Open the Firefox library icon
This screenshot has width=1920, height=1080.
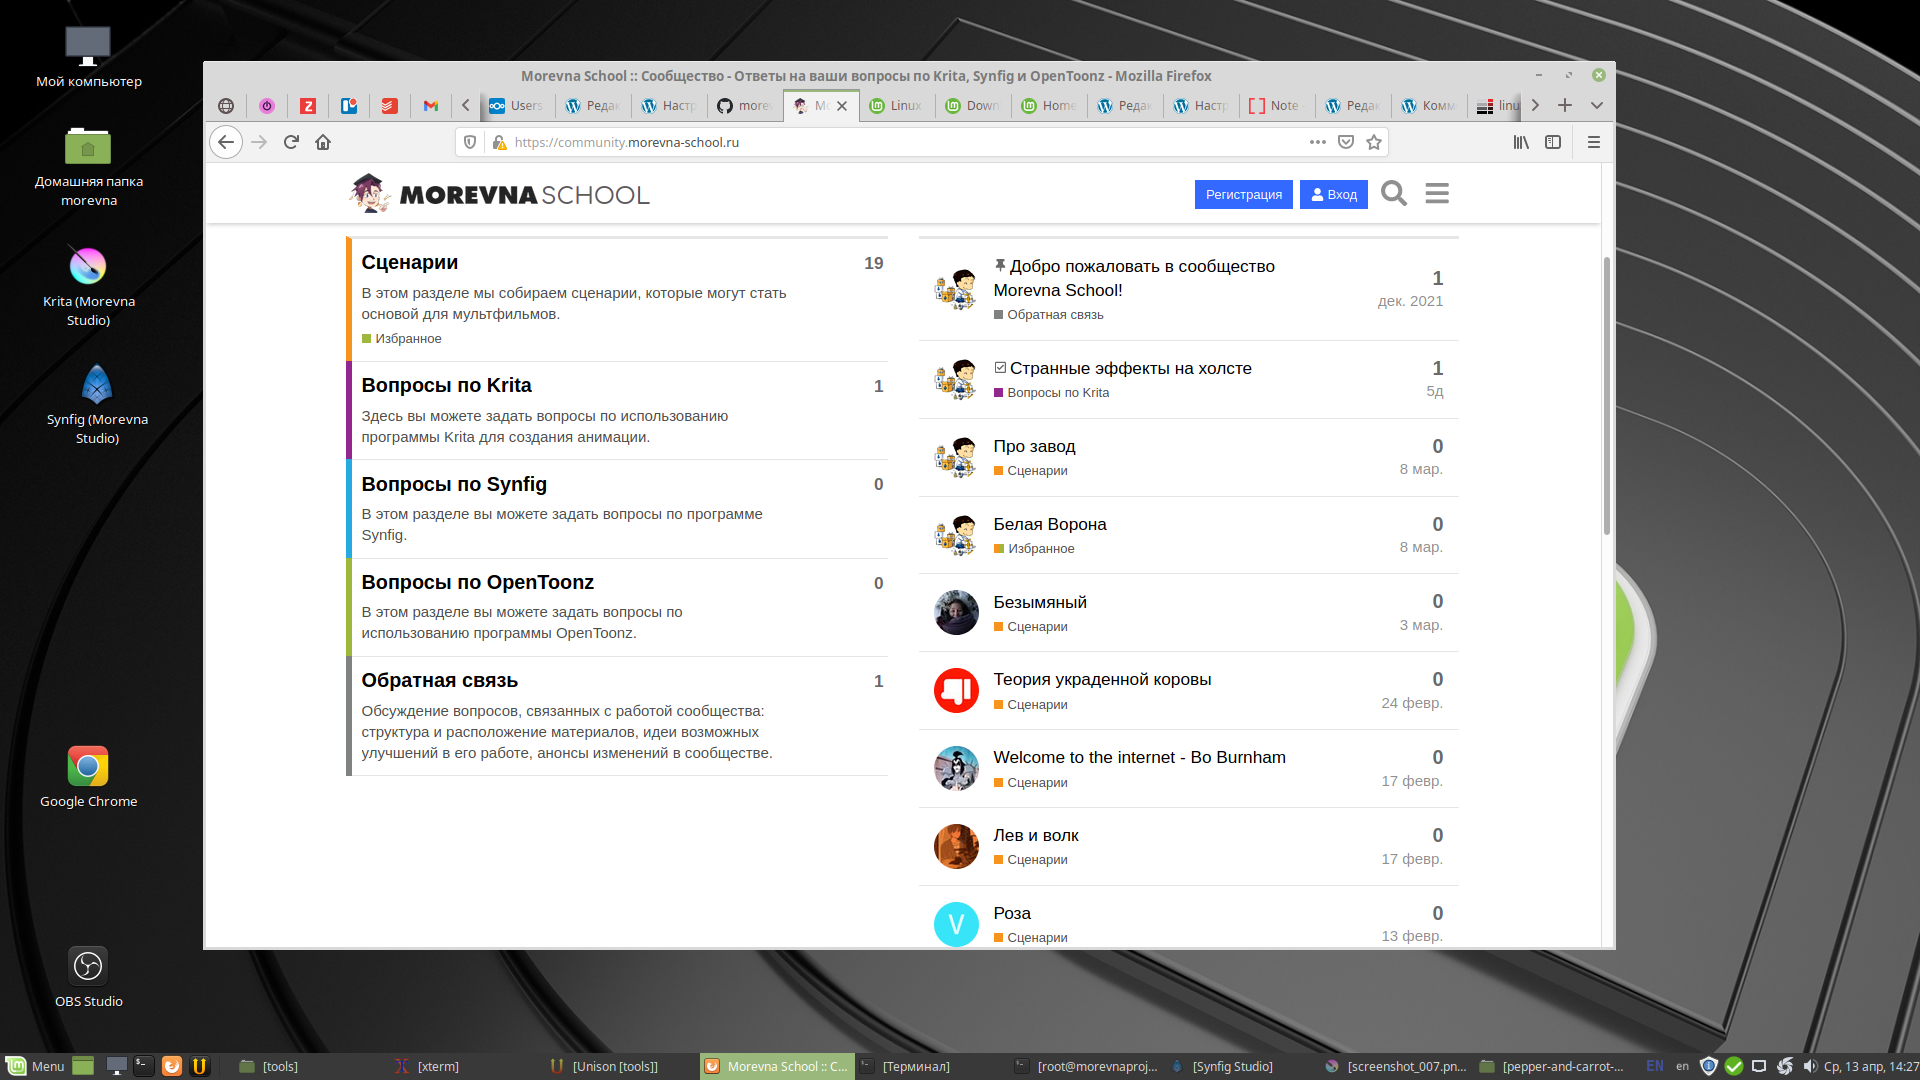[x=1521, y=142]
